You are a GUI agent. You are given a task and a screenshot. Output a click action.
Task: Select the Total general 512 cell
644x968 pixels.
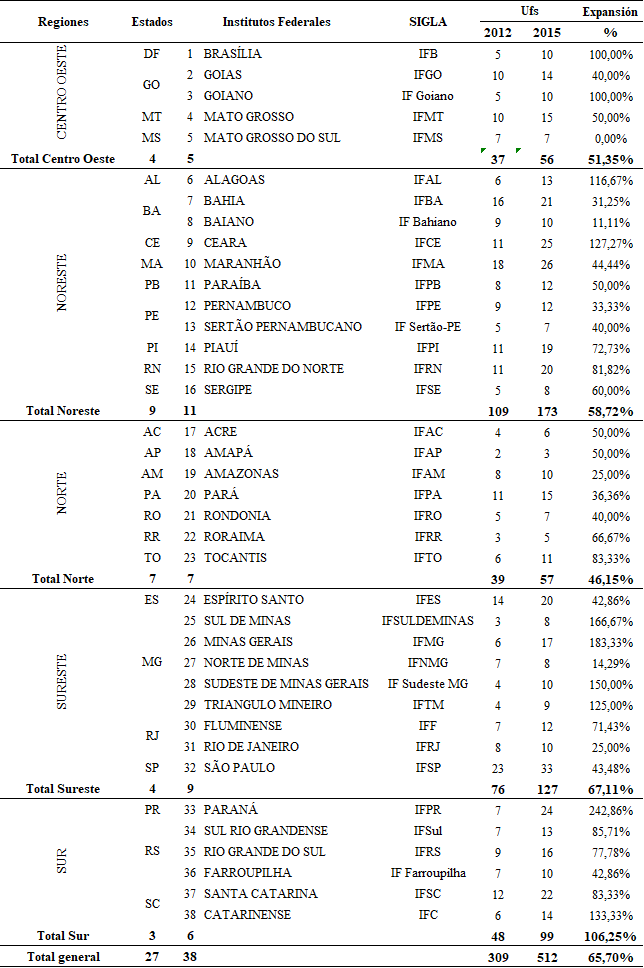click(547, 958)
